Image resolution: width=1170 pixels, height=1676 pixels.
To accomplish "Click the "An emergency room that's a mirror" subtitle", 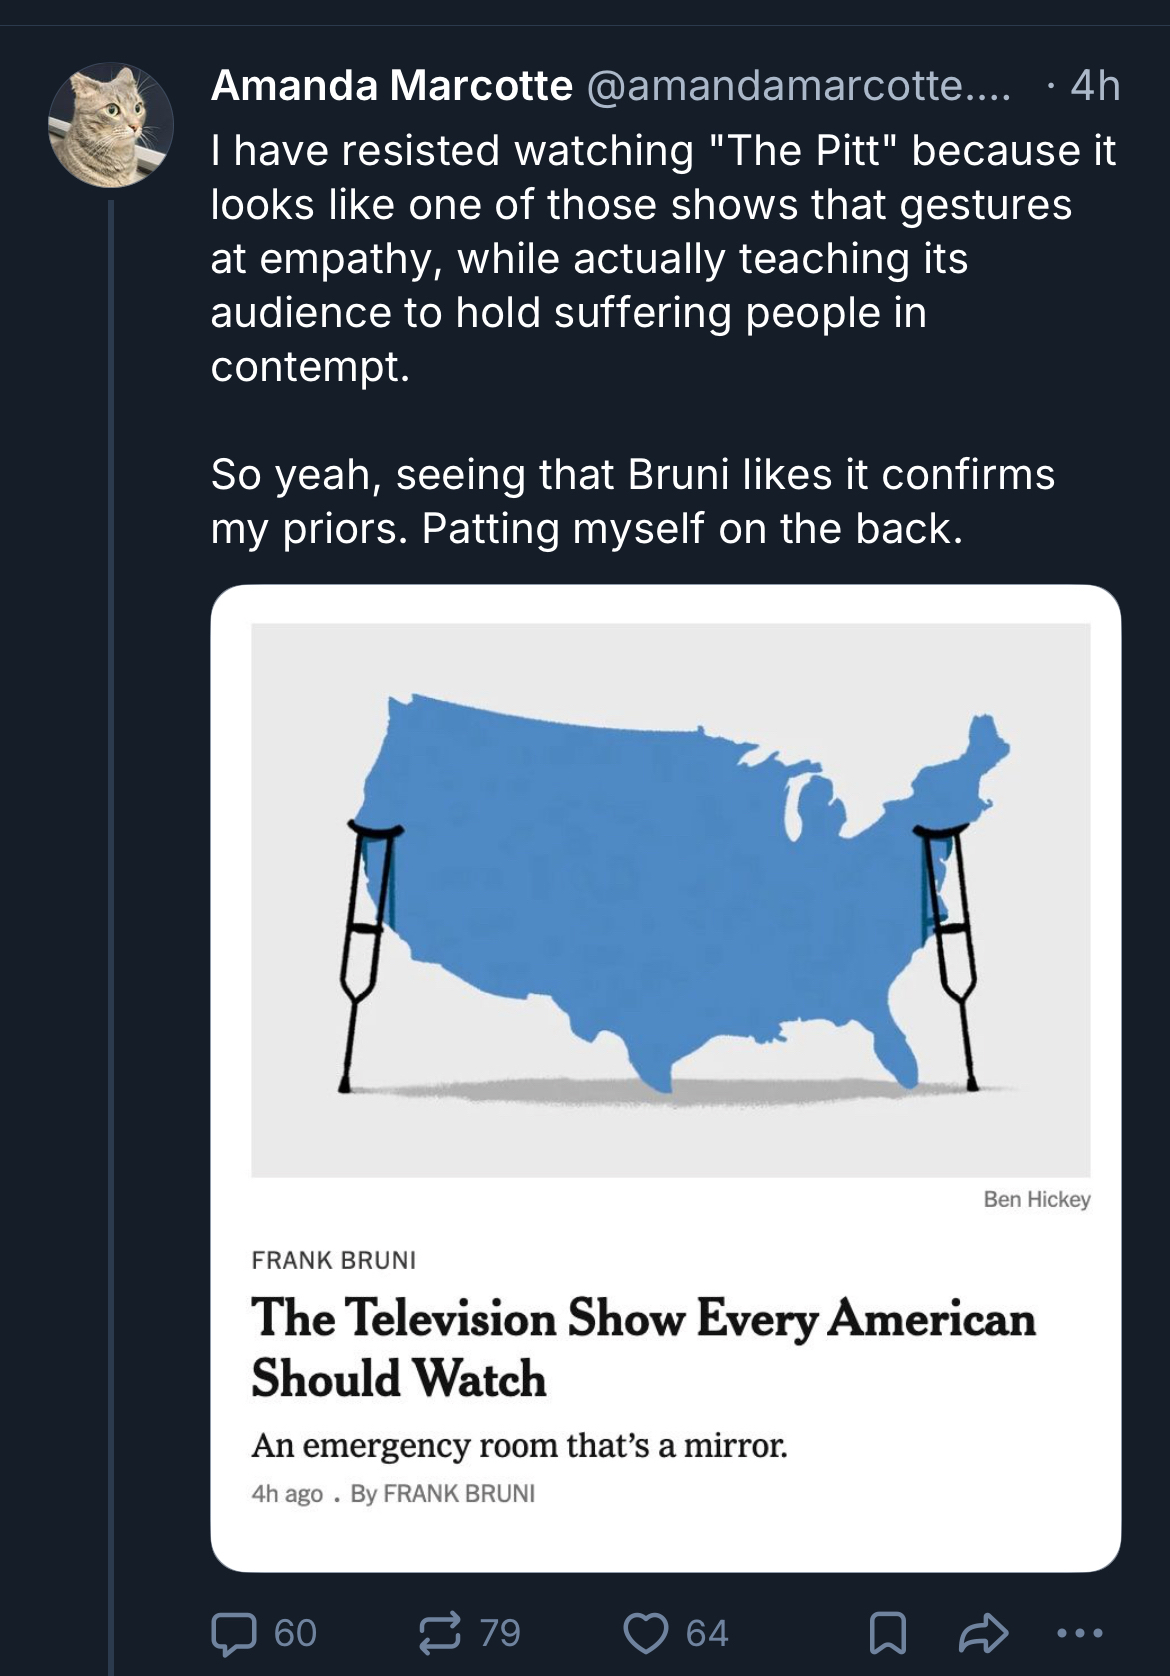I will 519,1445.
